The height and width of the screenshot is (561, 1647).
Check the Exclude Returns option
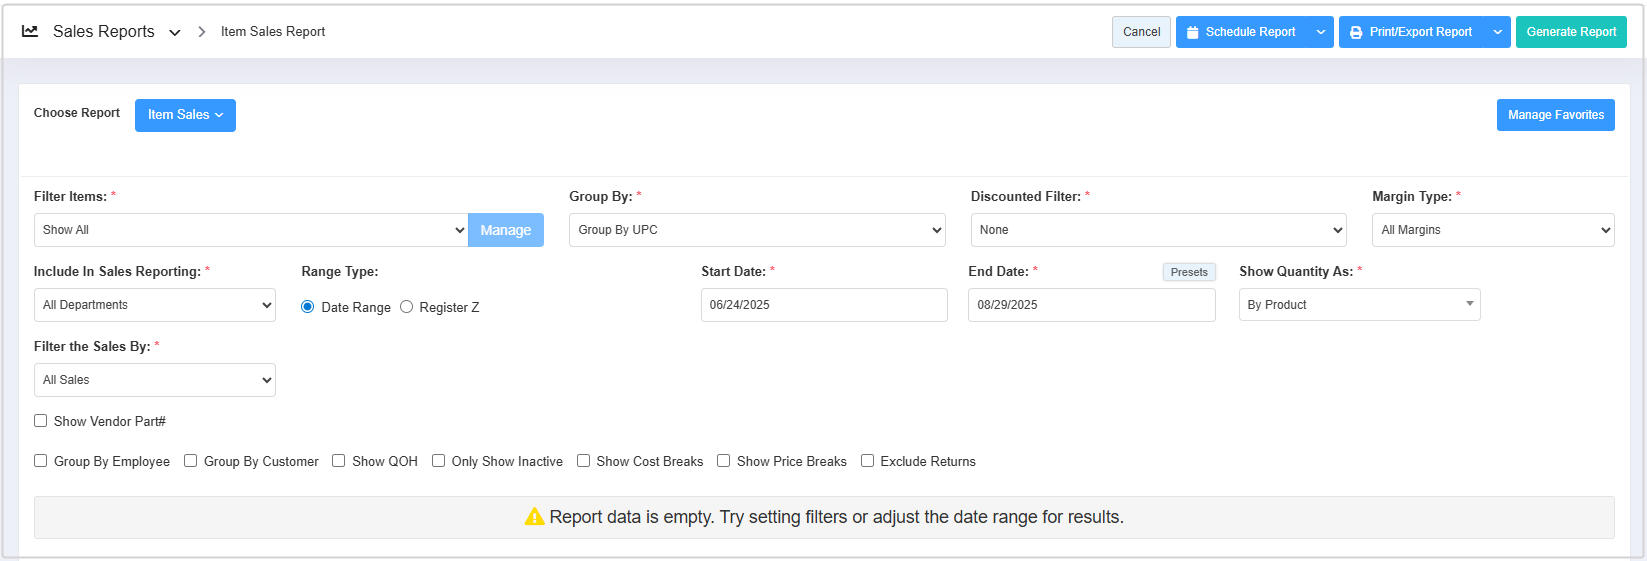click(868, 461)
